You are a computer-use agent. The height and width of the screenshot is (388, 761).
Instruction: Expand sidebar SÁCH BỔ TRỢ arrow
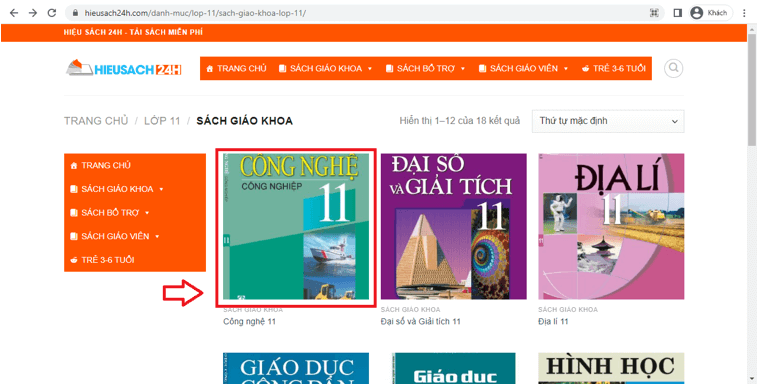[x=147, y=213]
